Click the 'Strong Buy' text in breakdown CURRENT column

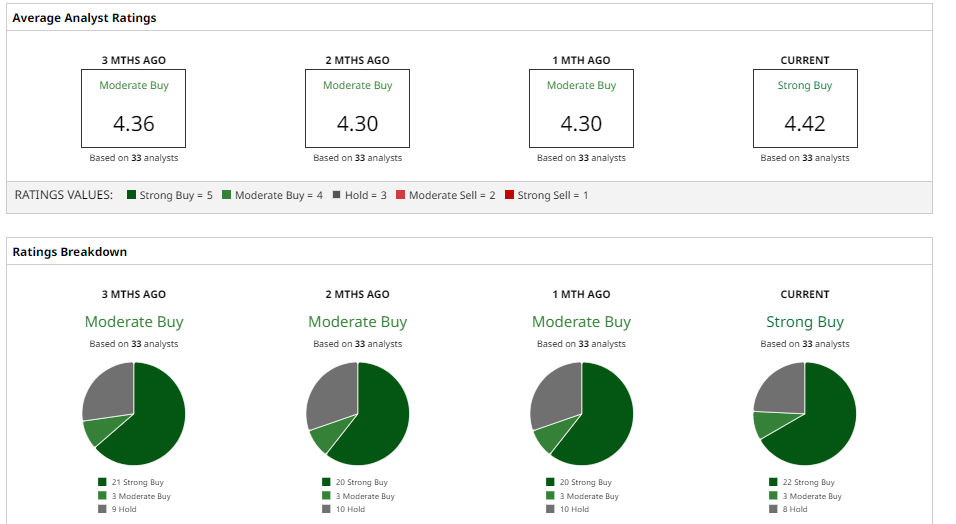coord(805,321)
